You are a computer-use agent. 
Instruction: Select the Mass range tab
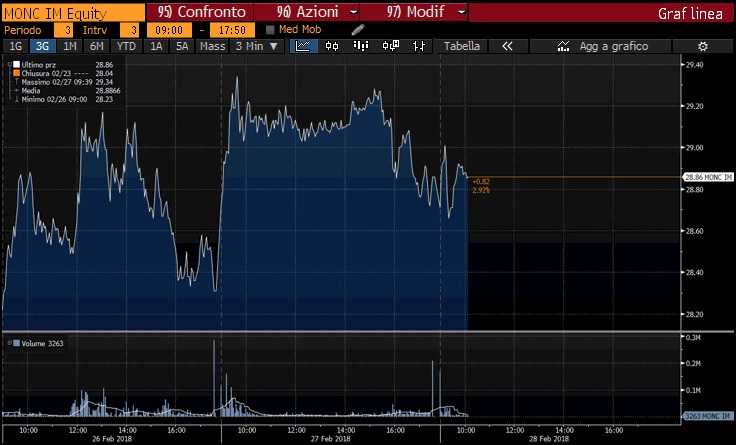pos(212,46)
